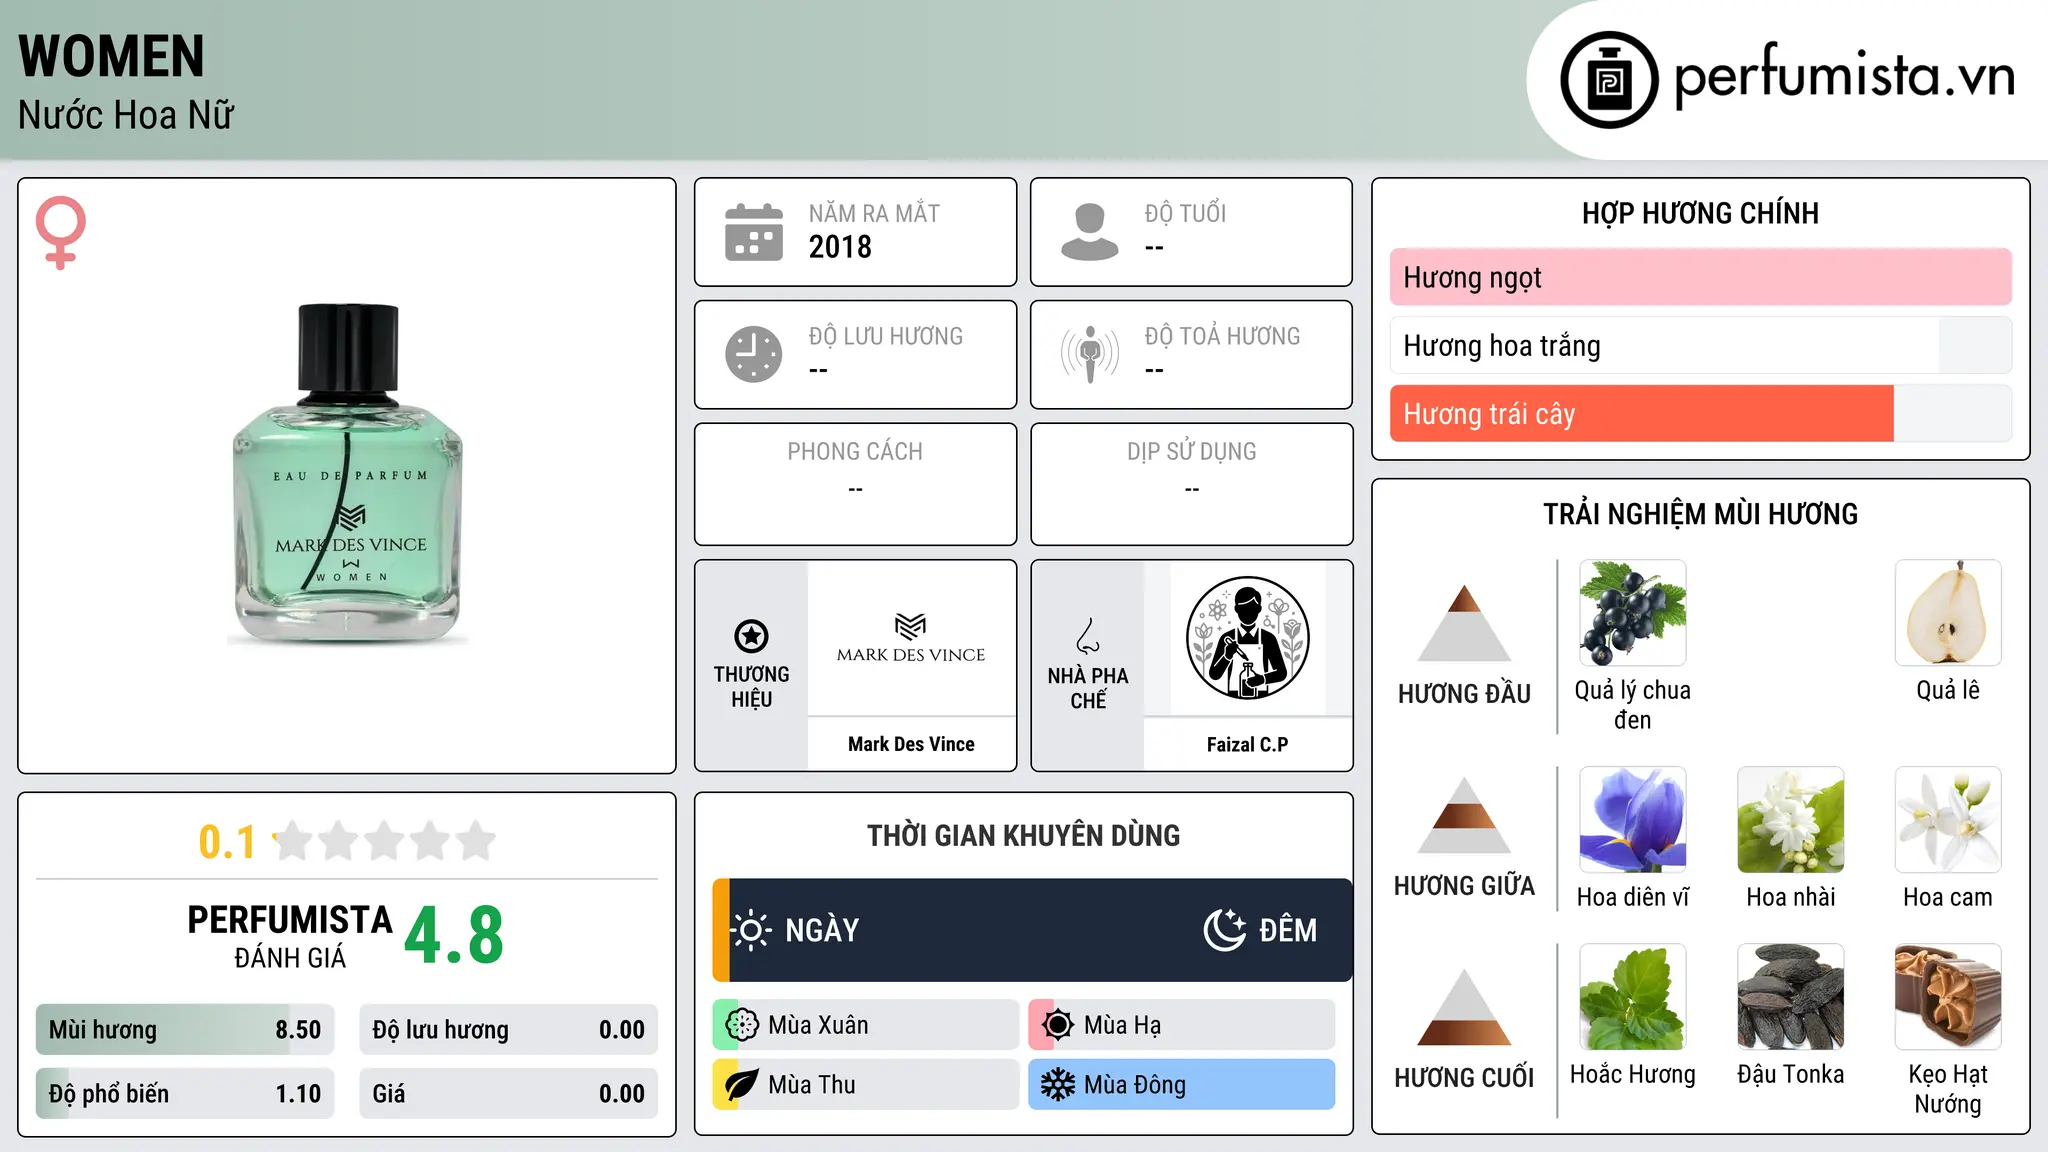Click the sun icon for Mùa Hạ

(x=1058, y=1025)
